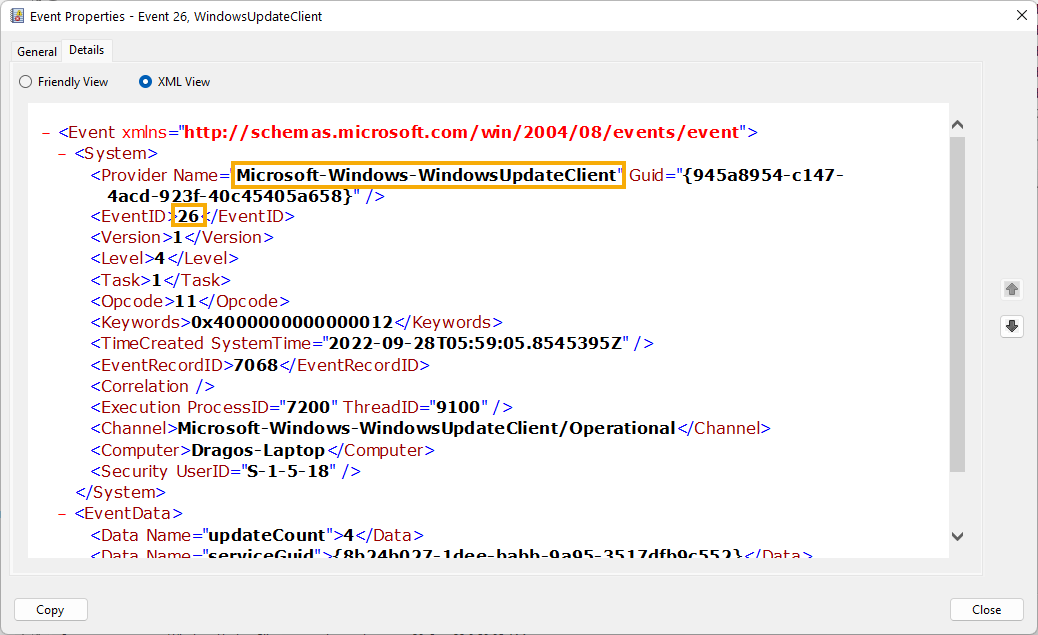Click the XML pane scroll down arrow
This screenshot has height=635, width=1038.
957,536
